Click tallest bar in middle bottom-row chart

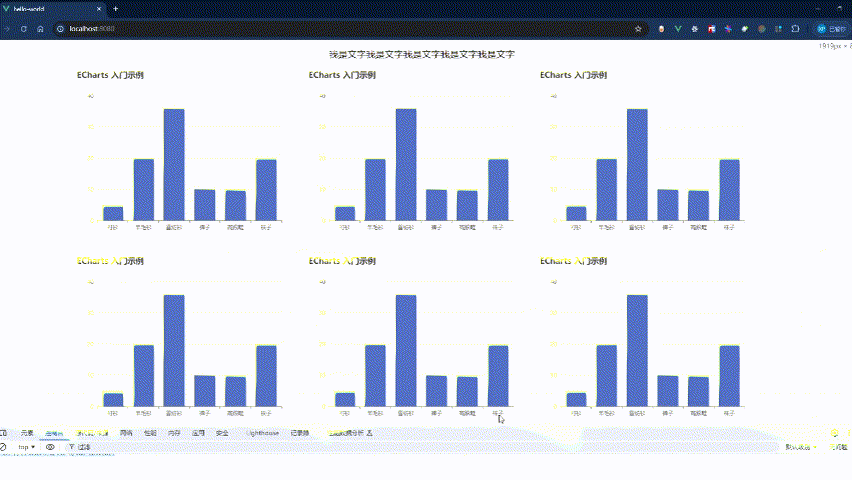tap(406, 351)
